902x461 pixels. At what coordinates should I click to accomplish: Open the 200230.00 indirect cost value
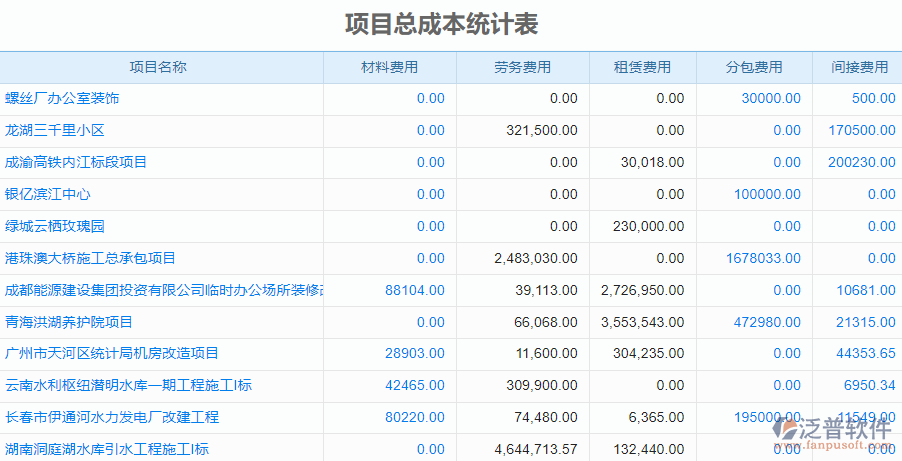point(861,162)
